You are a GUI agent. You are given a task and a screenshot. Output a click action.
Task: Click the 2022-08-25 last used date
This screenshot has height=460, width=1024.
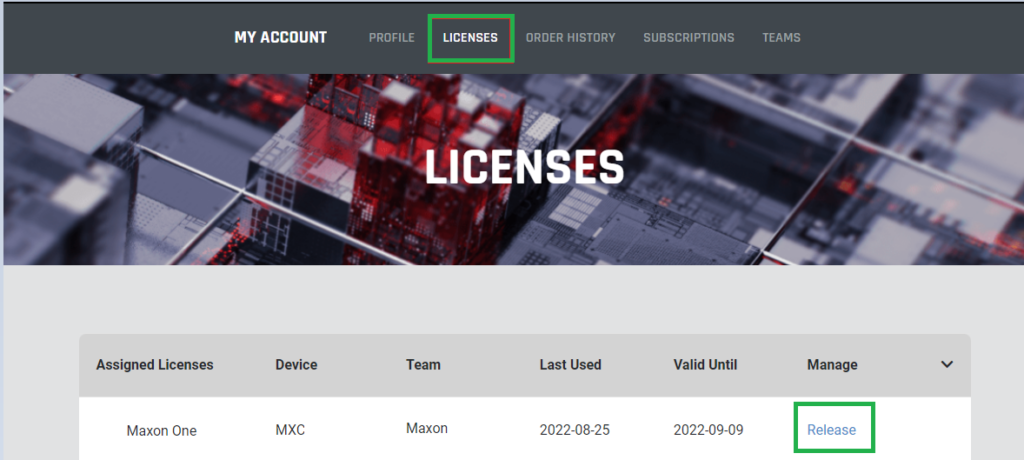[x=575, y=431]
